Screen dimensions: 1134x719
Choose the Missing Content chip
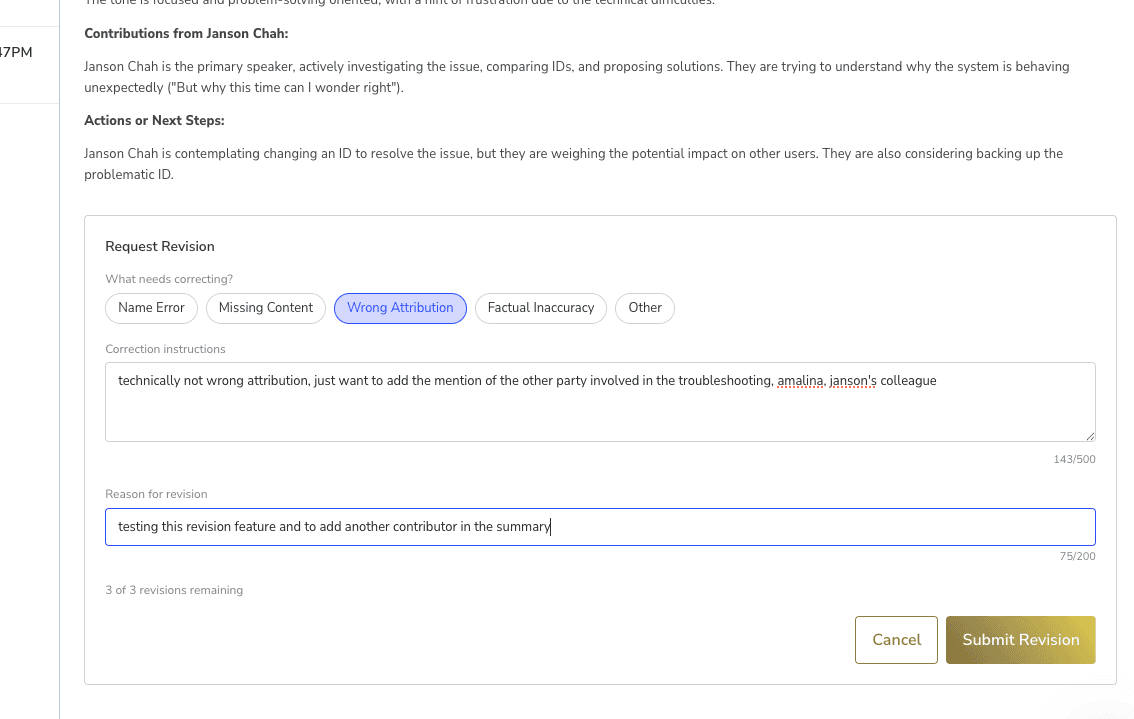[266, 308]
